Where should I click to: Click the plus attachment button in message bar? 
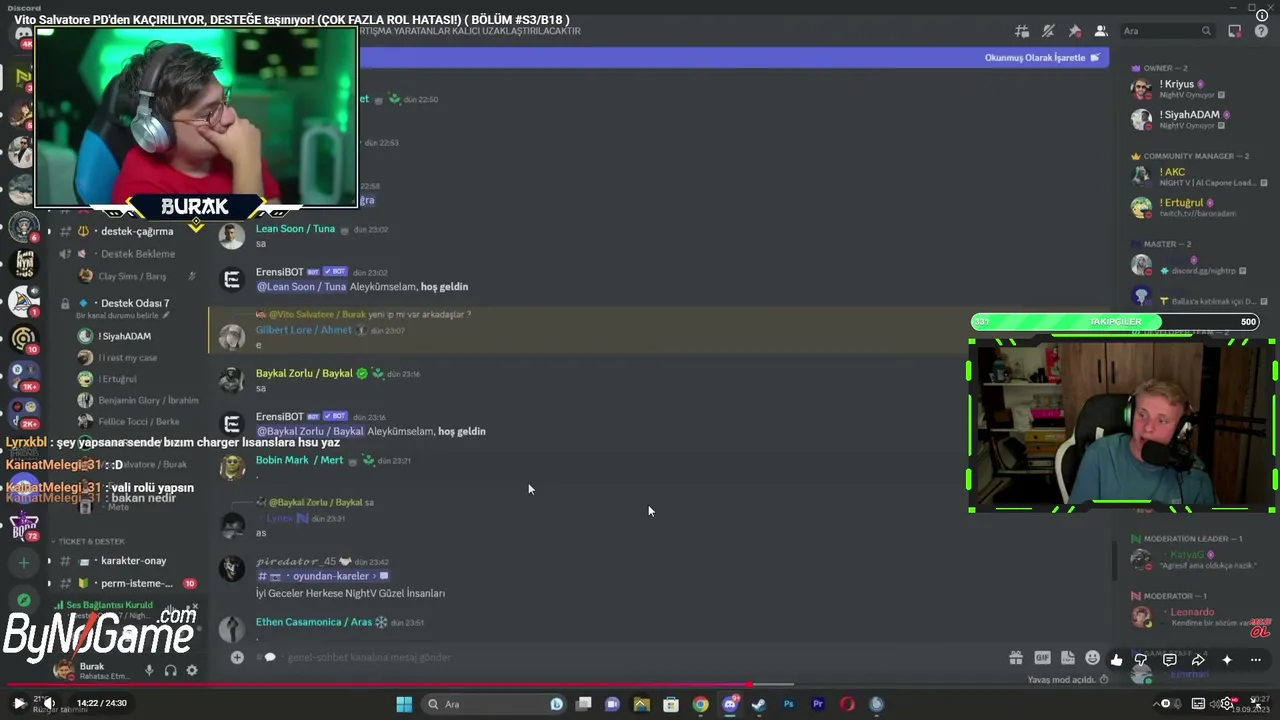click(x=237, y=657)
